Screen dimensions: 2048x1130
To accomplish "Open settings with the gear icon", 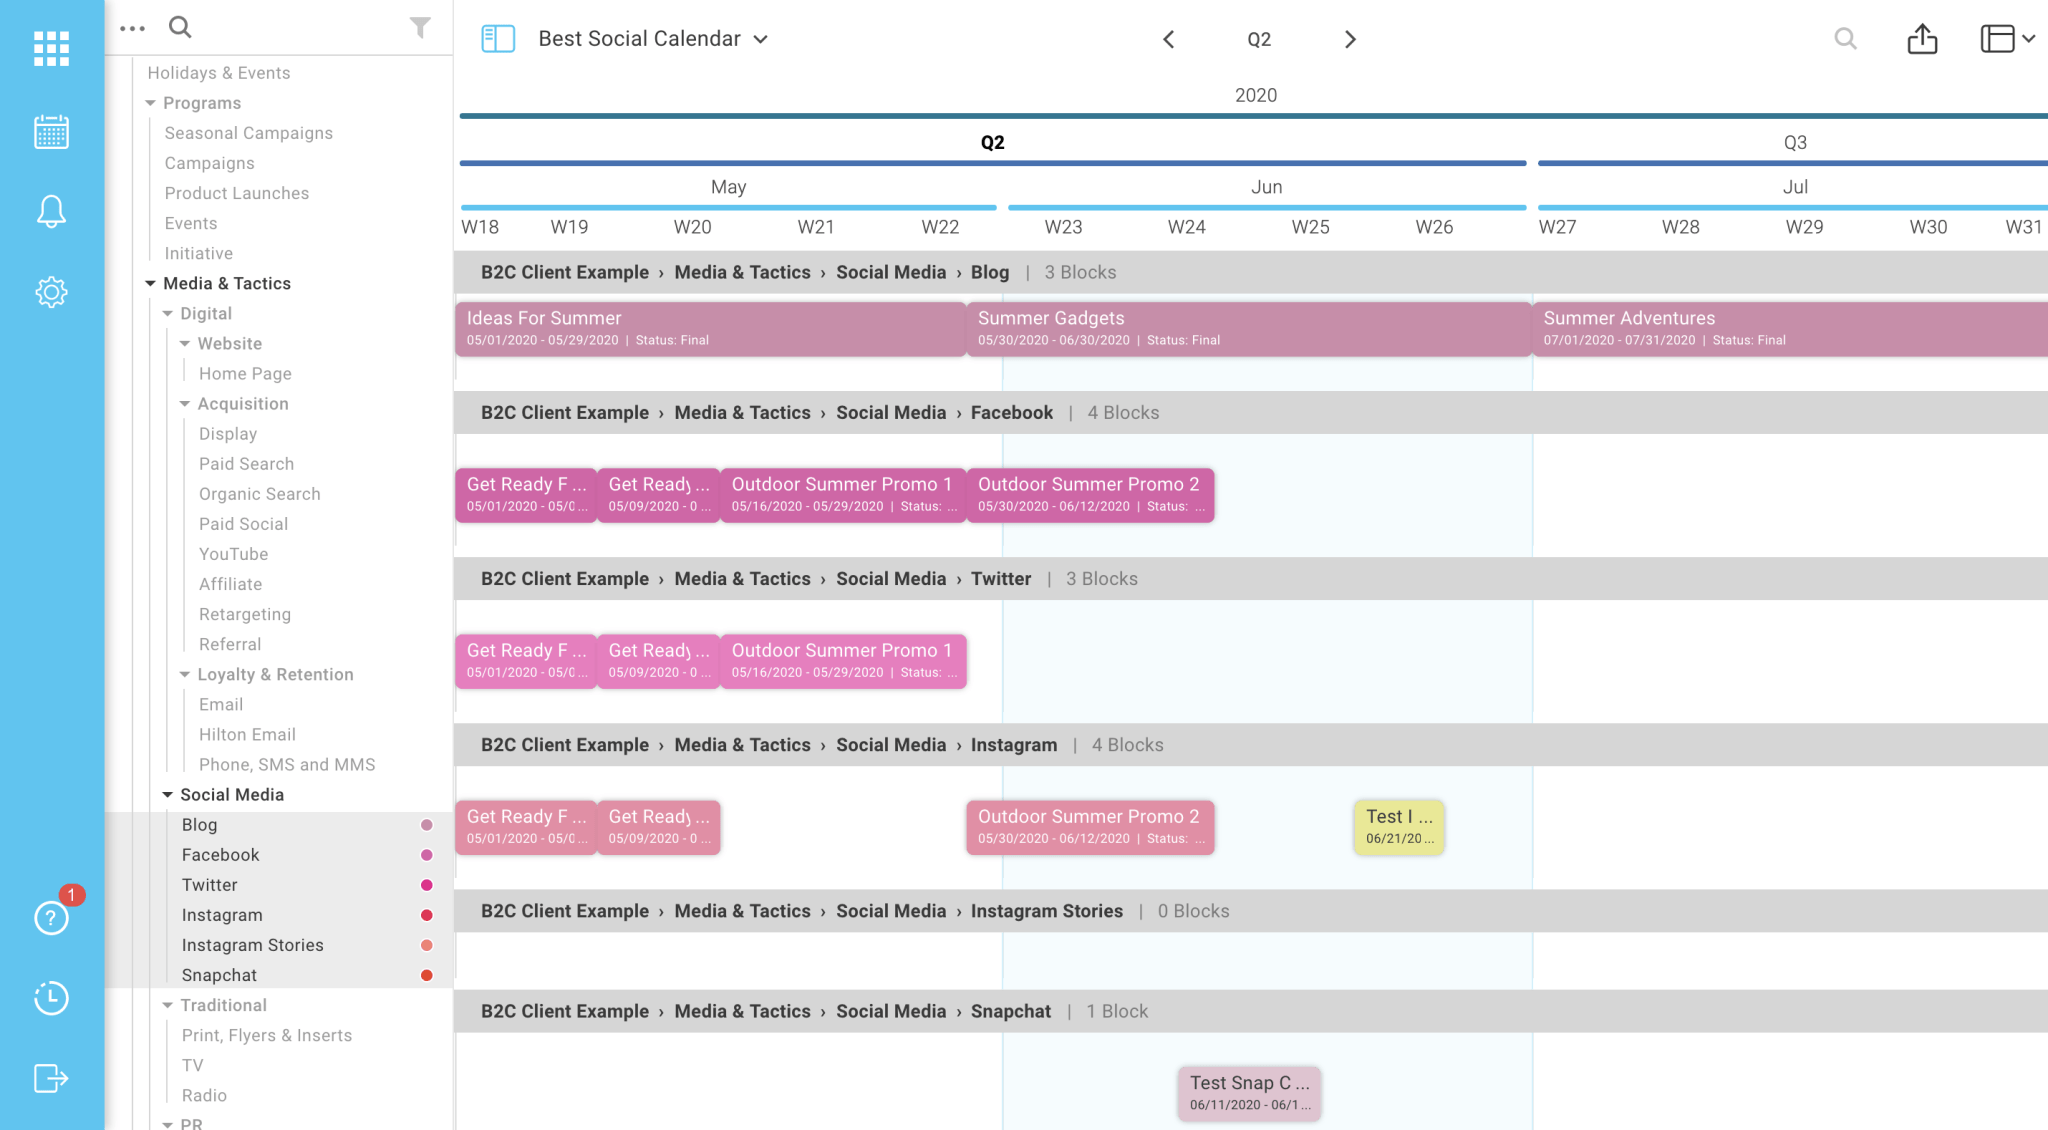I will (51, 292).
